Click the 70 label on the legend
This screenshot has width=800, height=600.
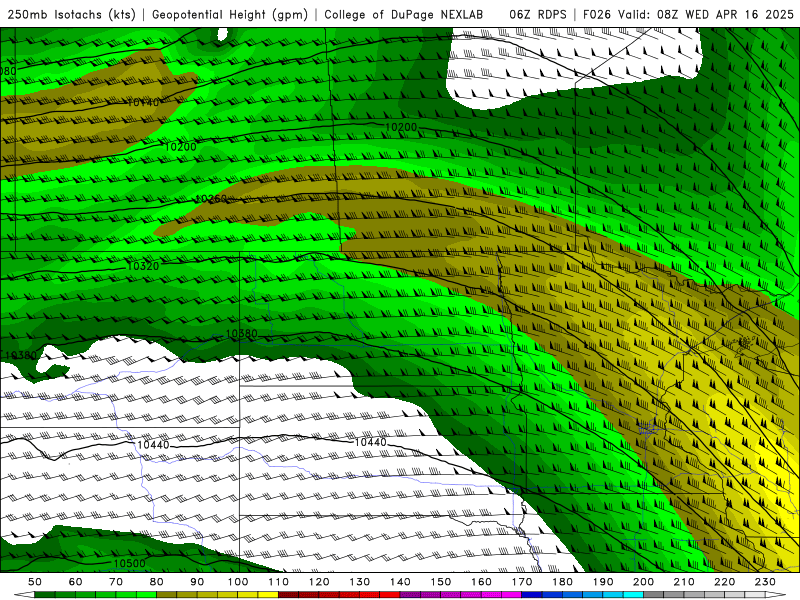(x=116, y=582)
